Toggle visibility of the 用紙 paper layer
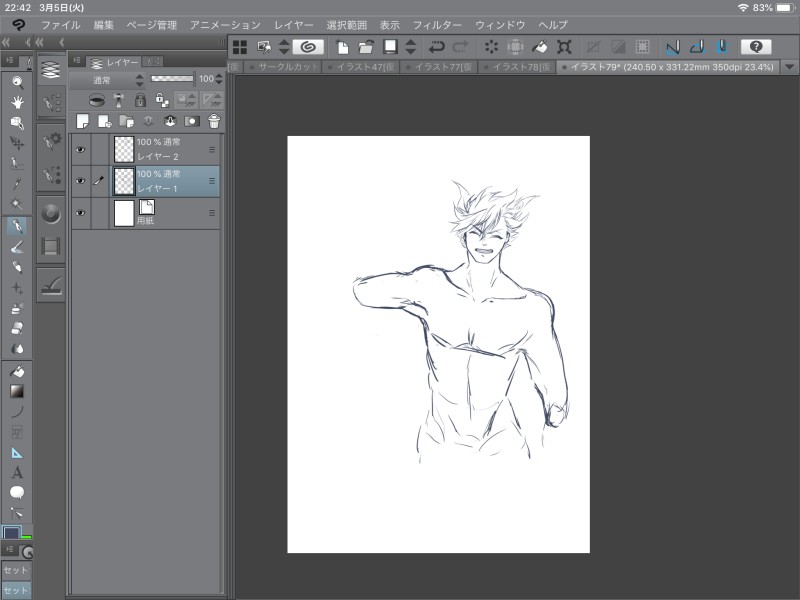800x600 pixels. [80, 213]
